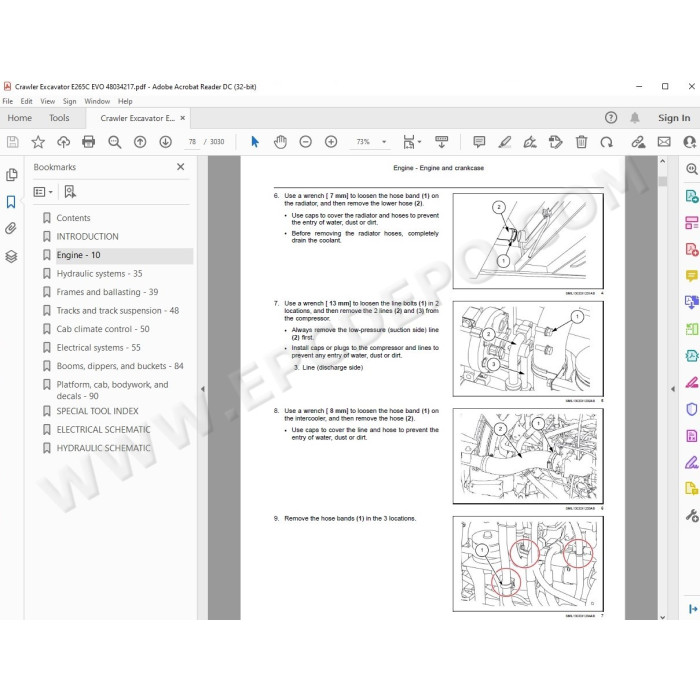Print the document
700x700 pixels.
[89, 142]
